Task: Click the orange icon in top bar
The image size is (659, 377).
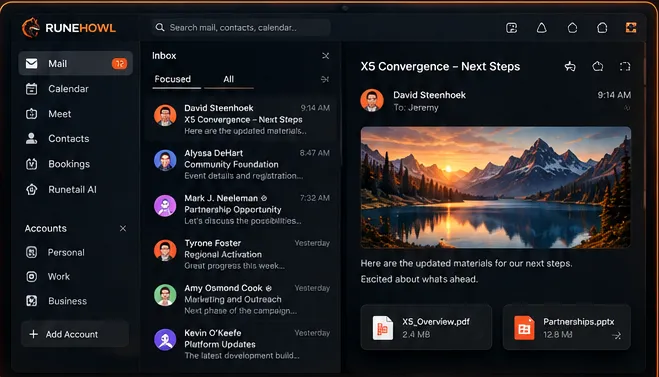Action: coord(631,28)
